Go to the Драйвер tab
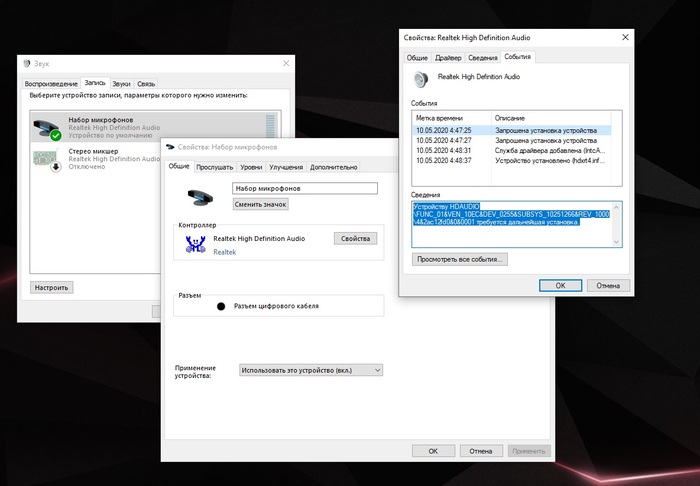Image resolution: width=700 pixels, height=486 pixels. pyautogui.click(x=448, y=57)
